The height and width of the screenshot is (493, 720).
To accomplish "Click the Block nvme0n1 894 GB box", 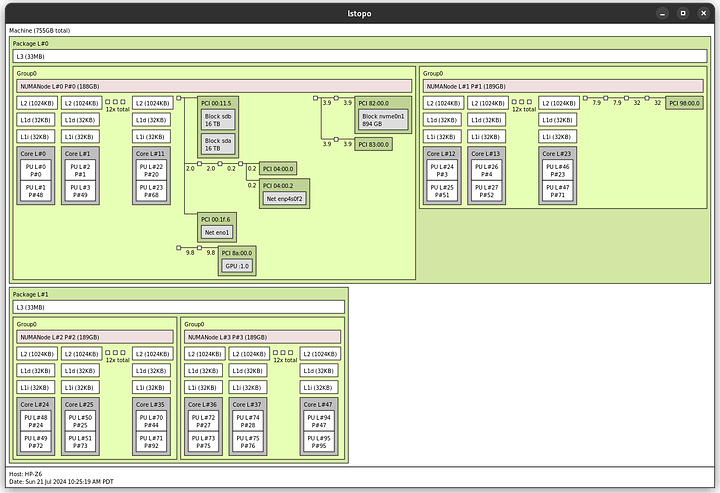I will [x=383, y=120].
